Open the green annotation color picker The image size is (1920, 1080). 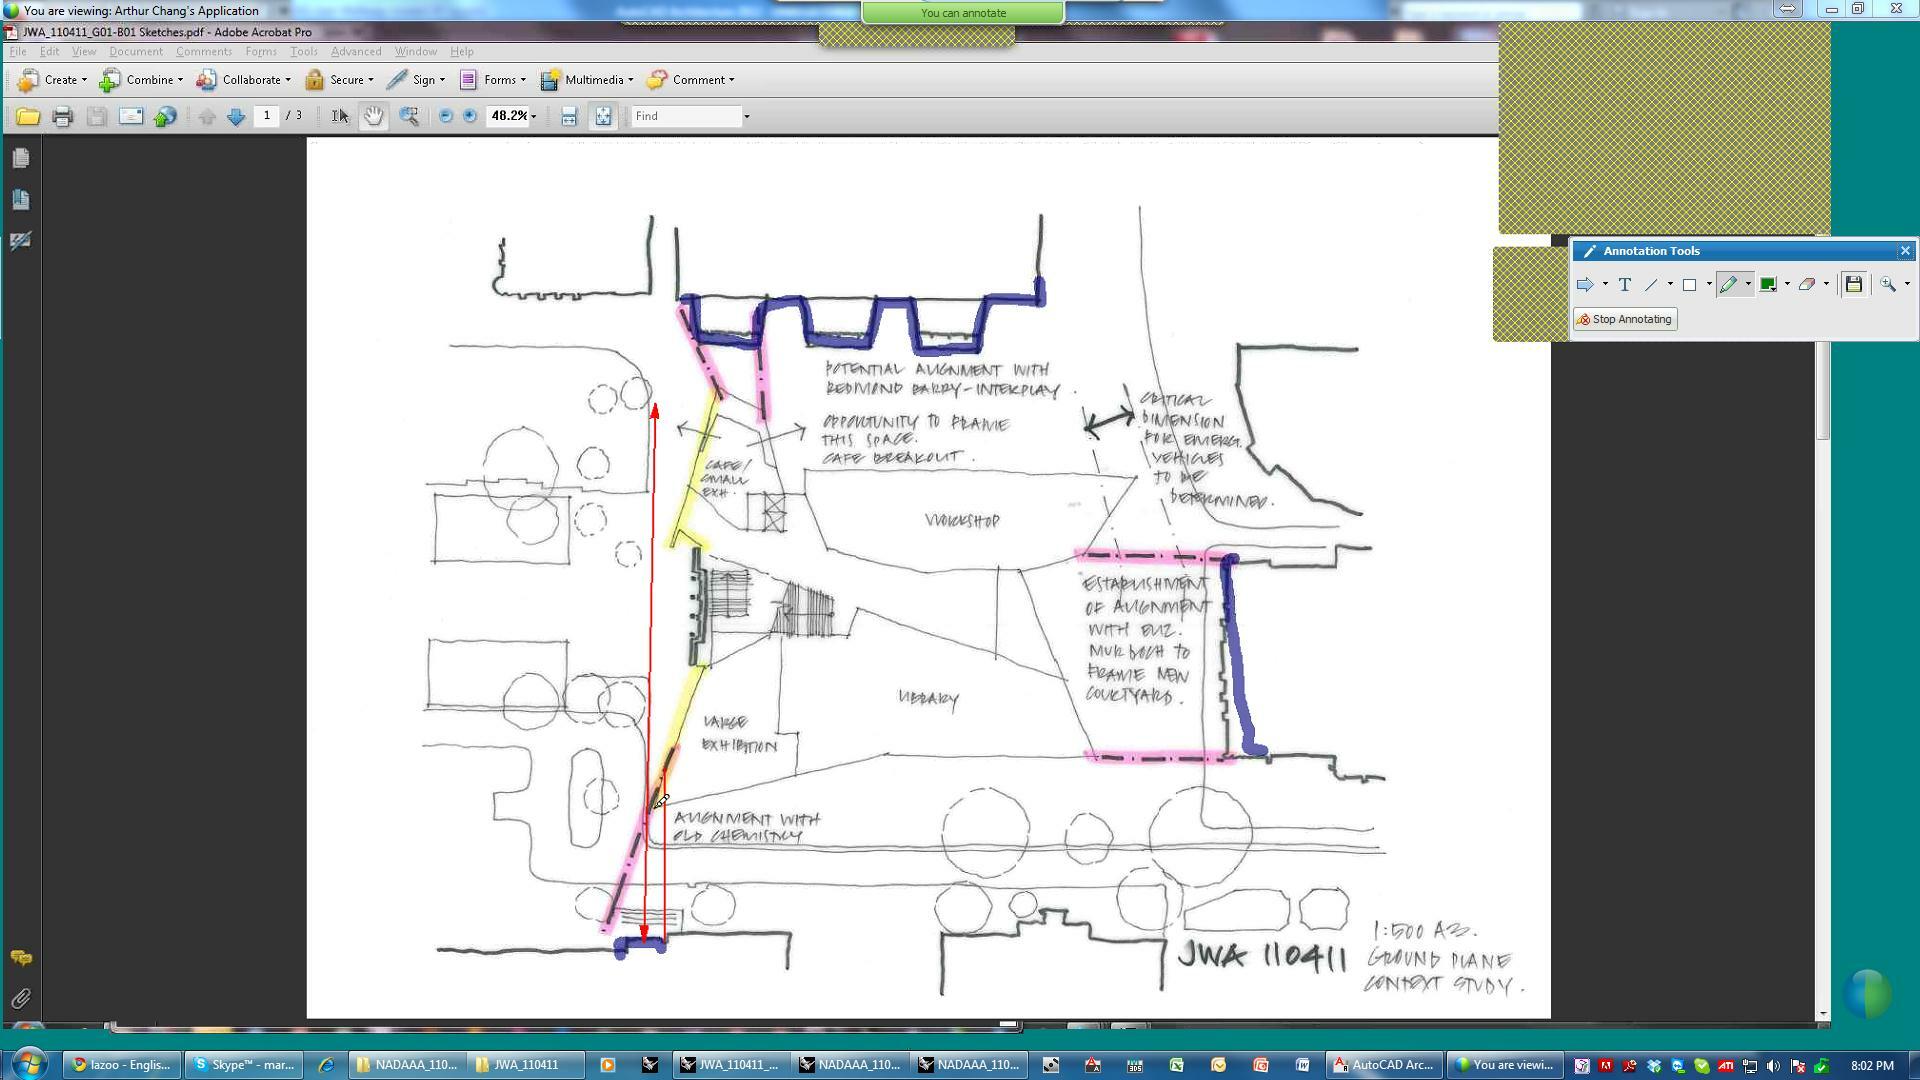pyautogui.click(x=1768, y=285)
